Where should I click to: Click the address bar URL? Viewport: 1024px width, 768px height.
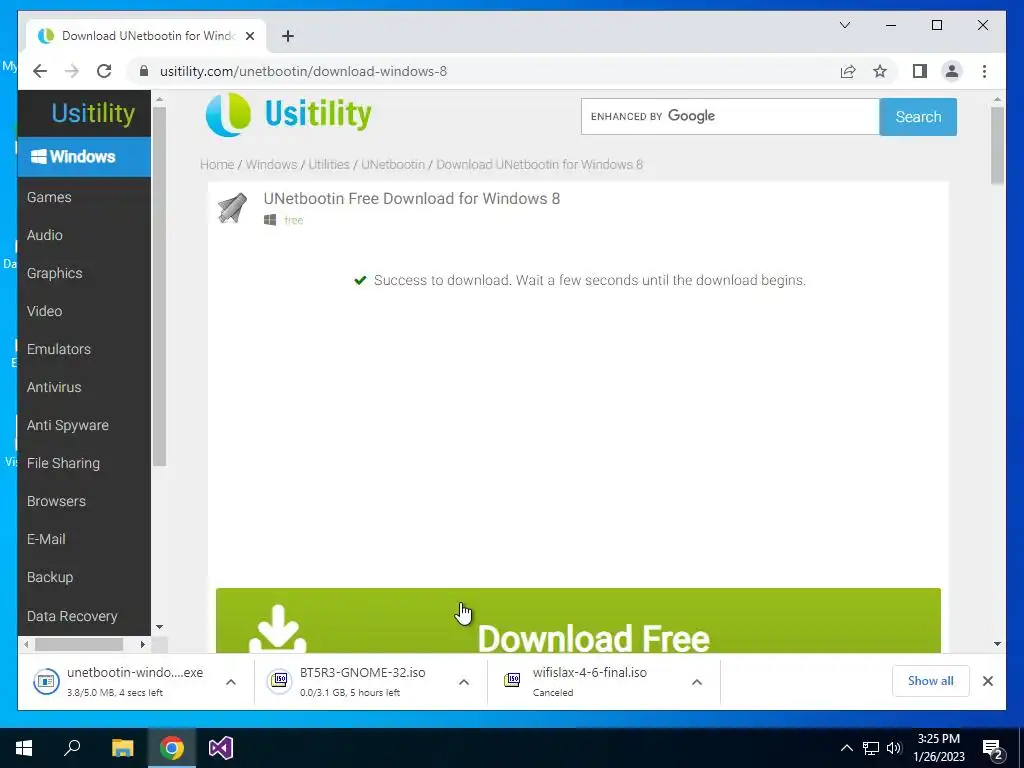(303, 71)
